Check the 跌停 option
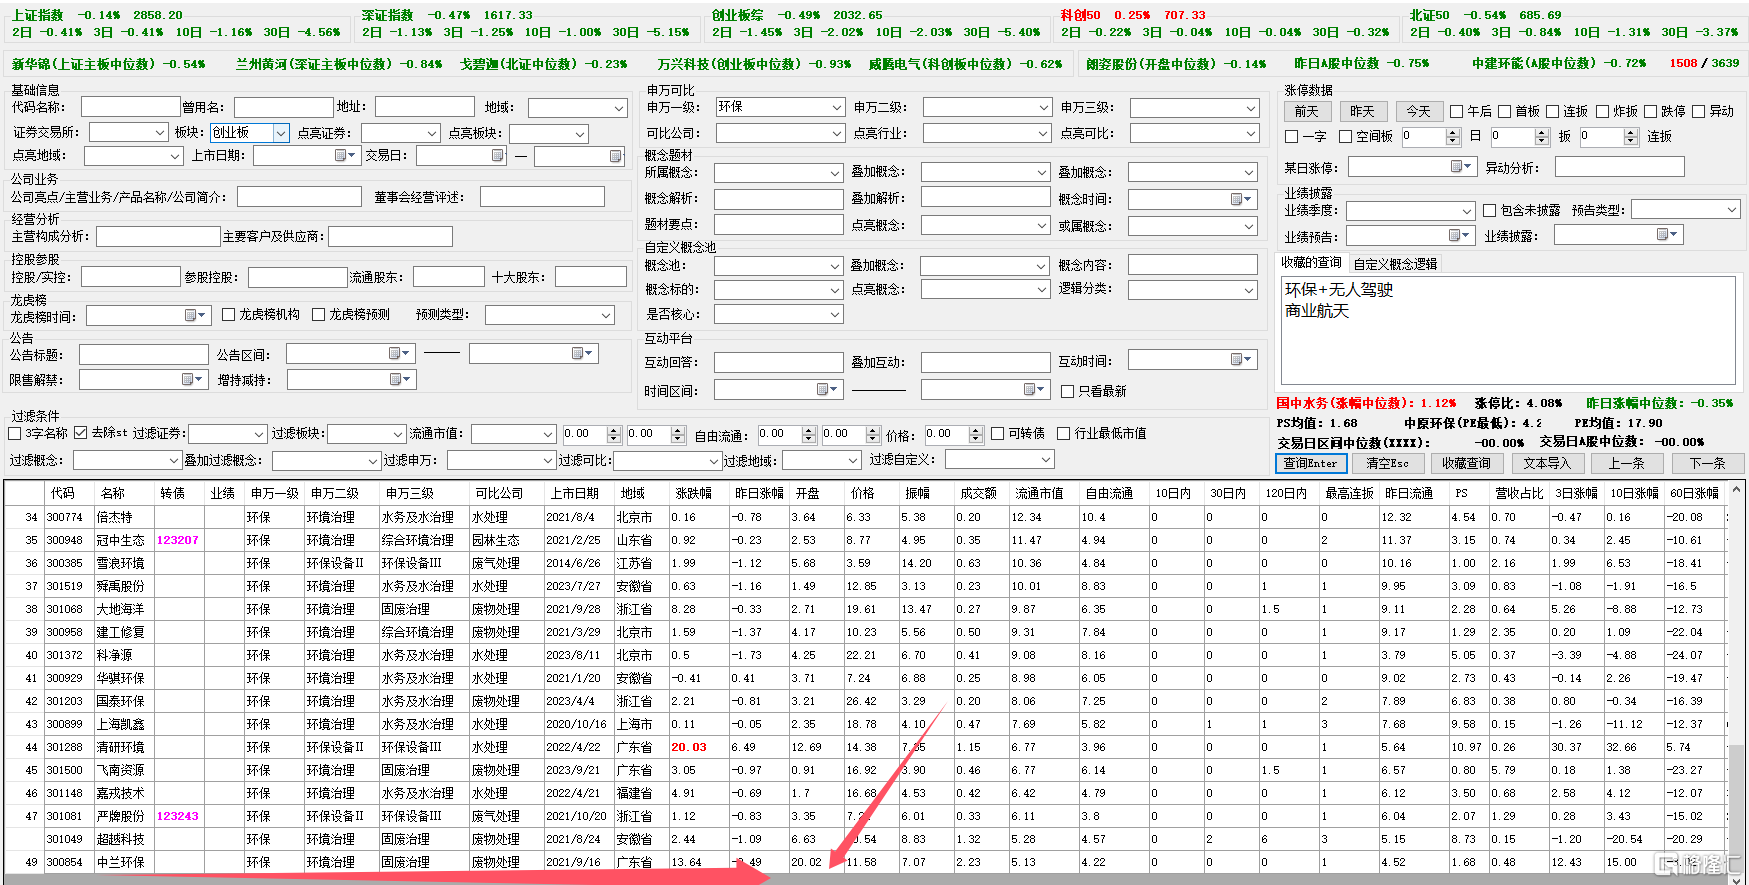Screen dimensions: 1749x885 [x=1651, y=111]
